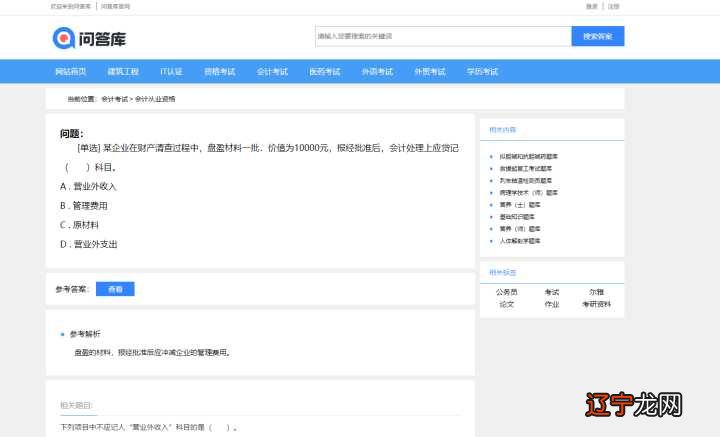The width and height of the screenshot is (720, 437).
Task: Click the 考试 tag
Action: pos(551,292)
